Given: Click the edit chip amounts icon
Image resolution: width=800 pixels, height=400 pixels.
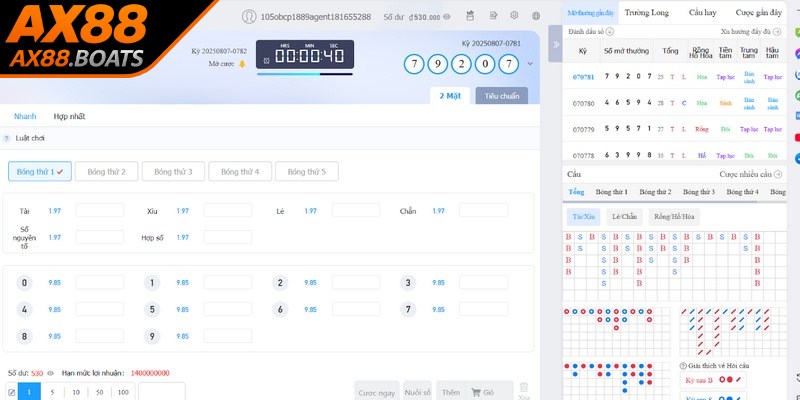Looking at the screenshot, I should click(x=12, y=393).
